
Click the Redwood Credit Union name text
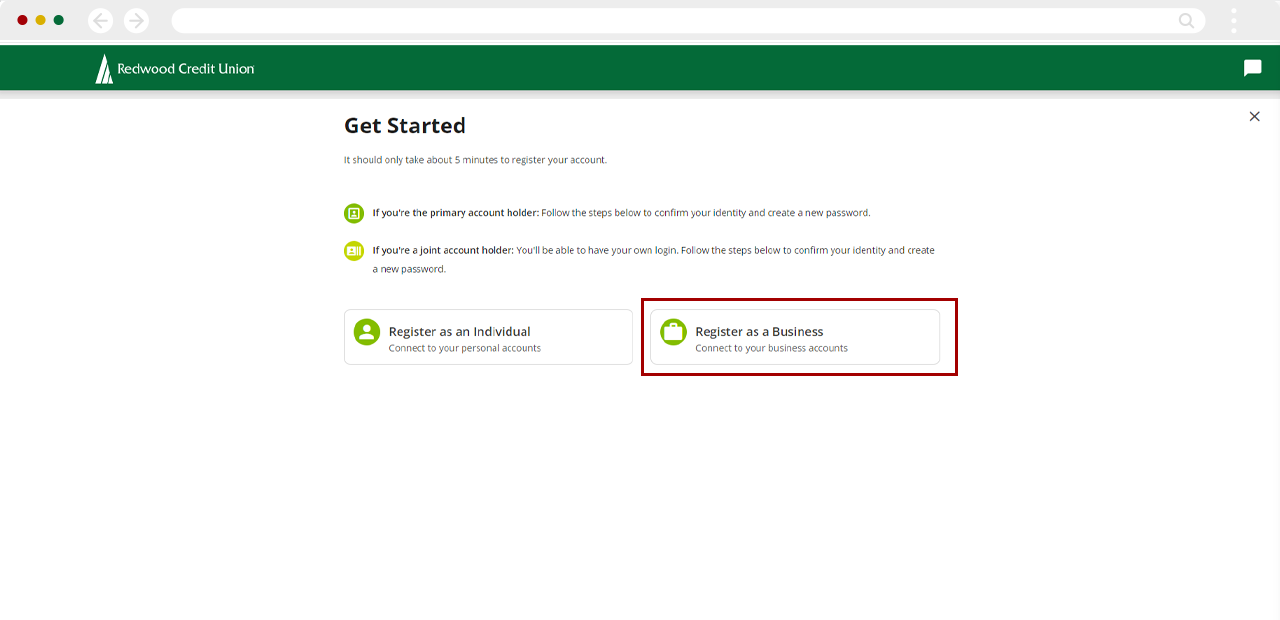pos(186,69)
